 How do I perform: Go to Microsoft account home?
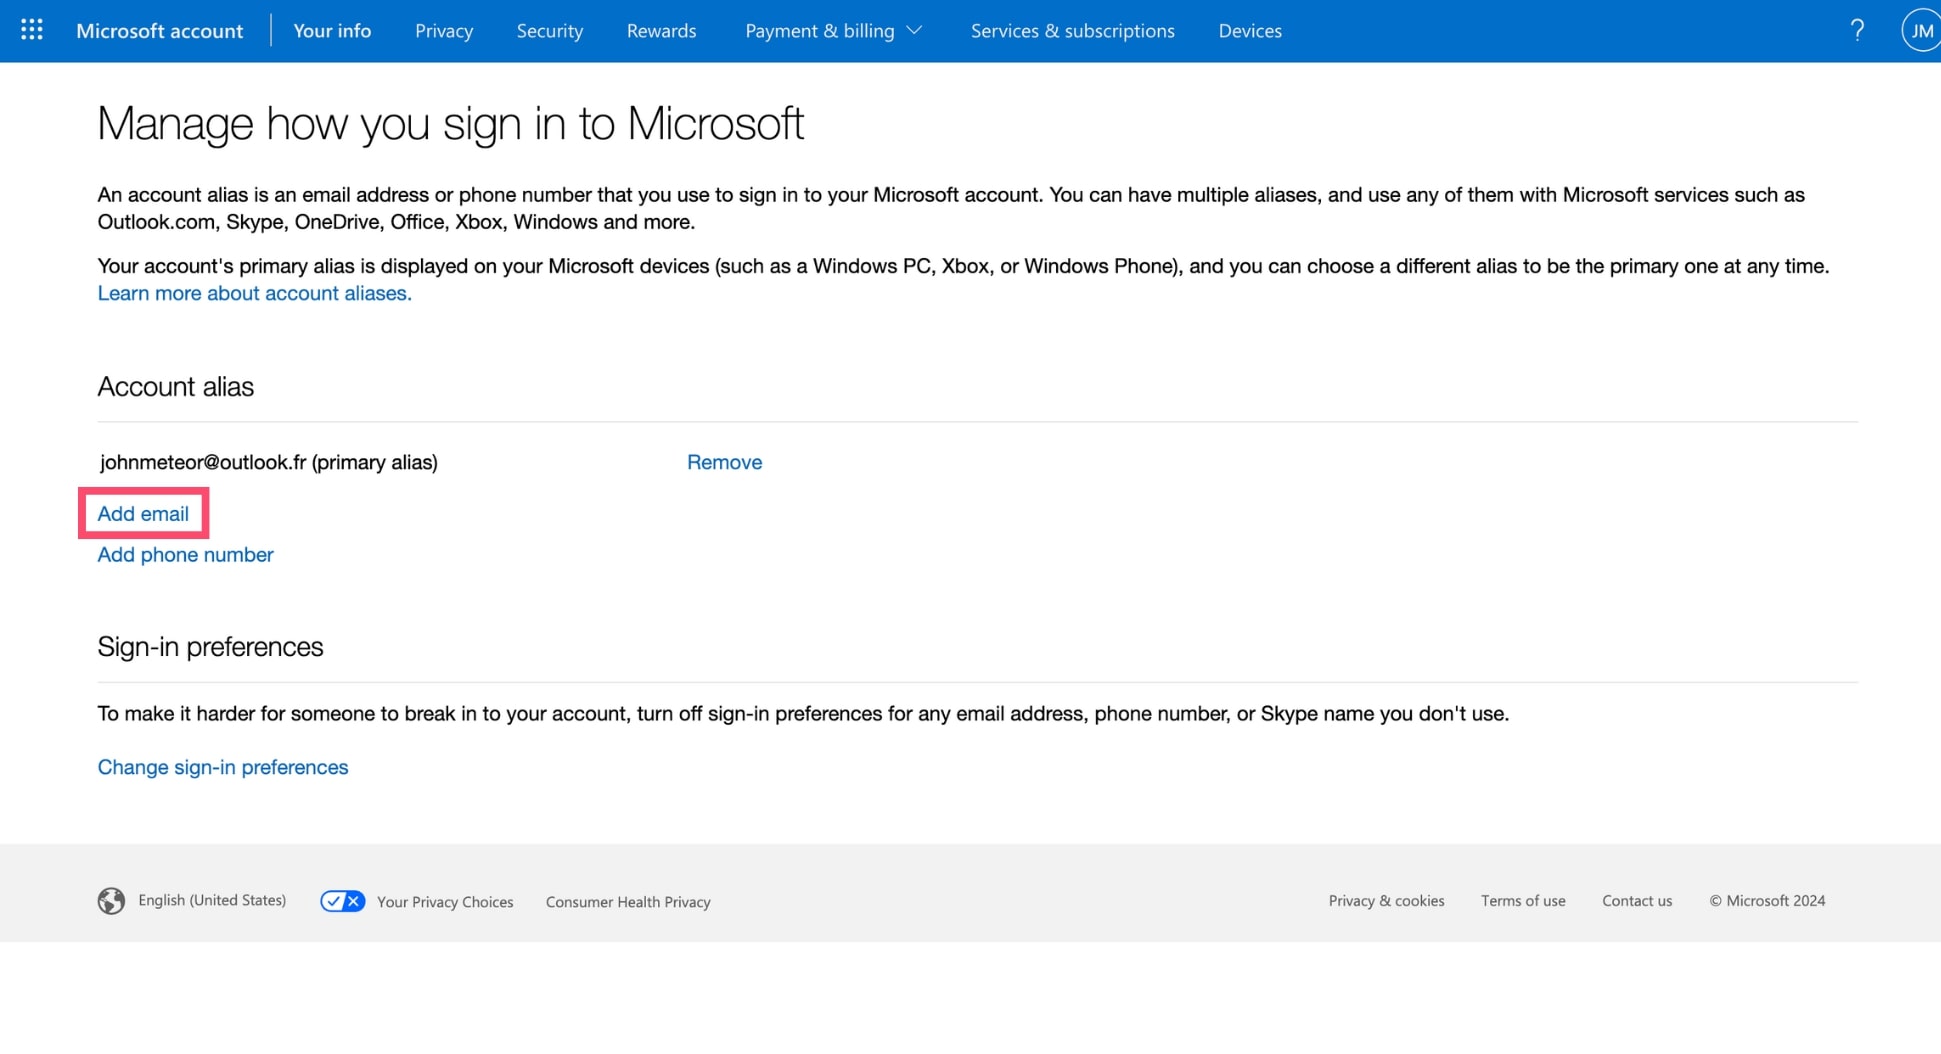click(x=159, y=31)
